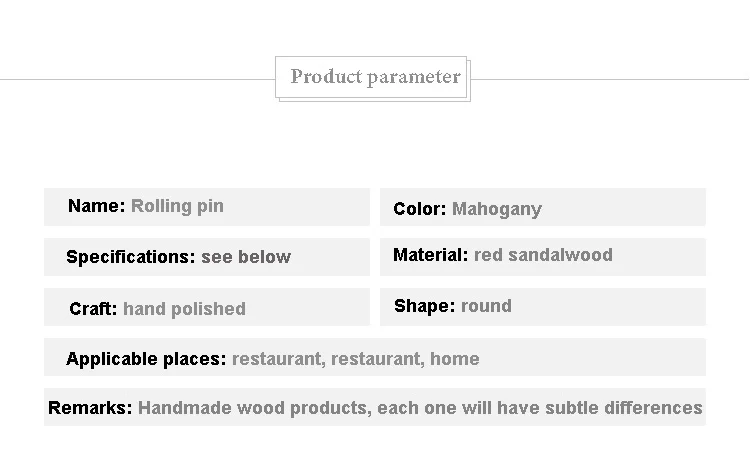Click the 'Remarks:' bold label
This screenshot has height=456, width=750.
click(x=90, y=408)
